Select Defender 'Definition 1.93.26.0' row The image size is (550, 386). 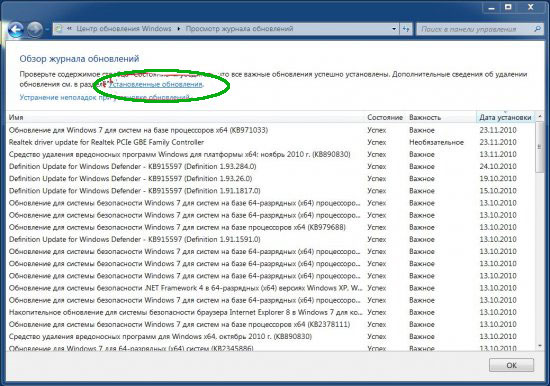click(271, 179)
